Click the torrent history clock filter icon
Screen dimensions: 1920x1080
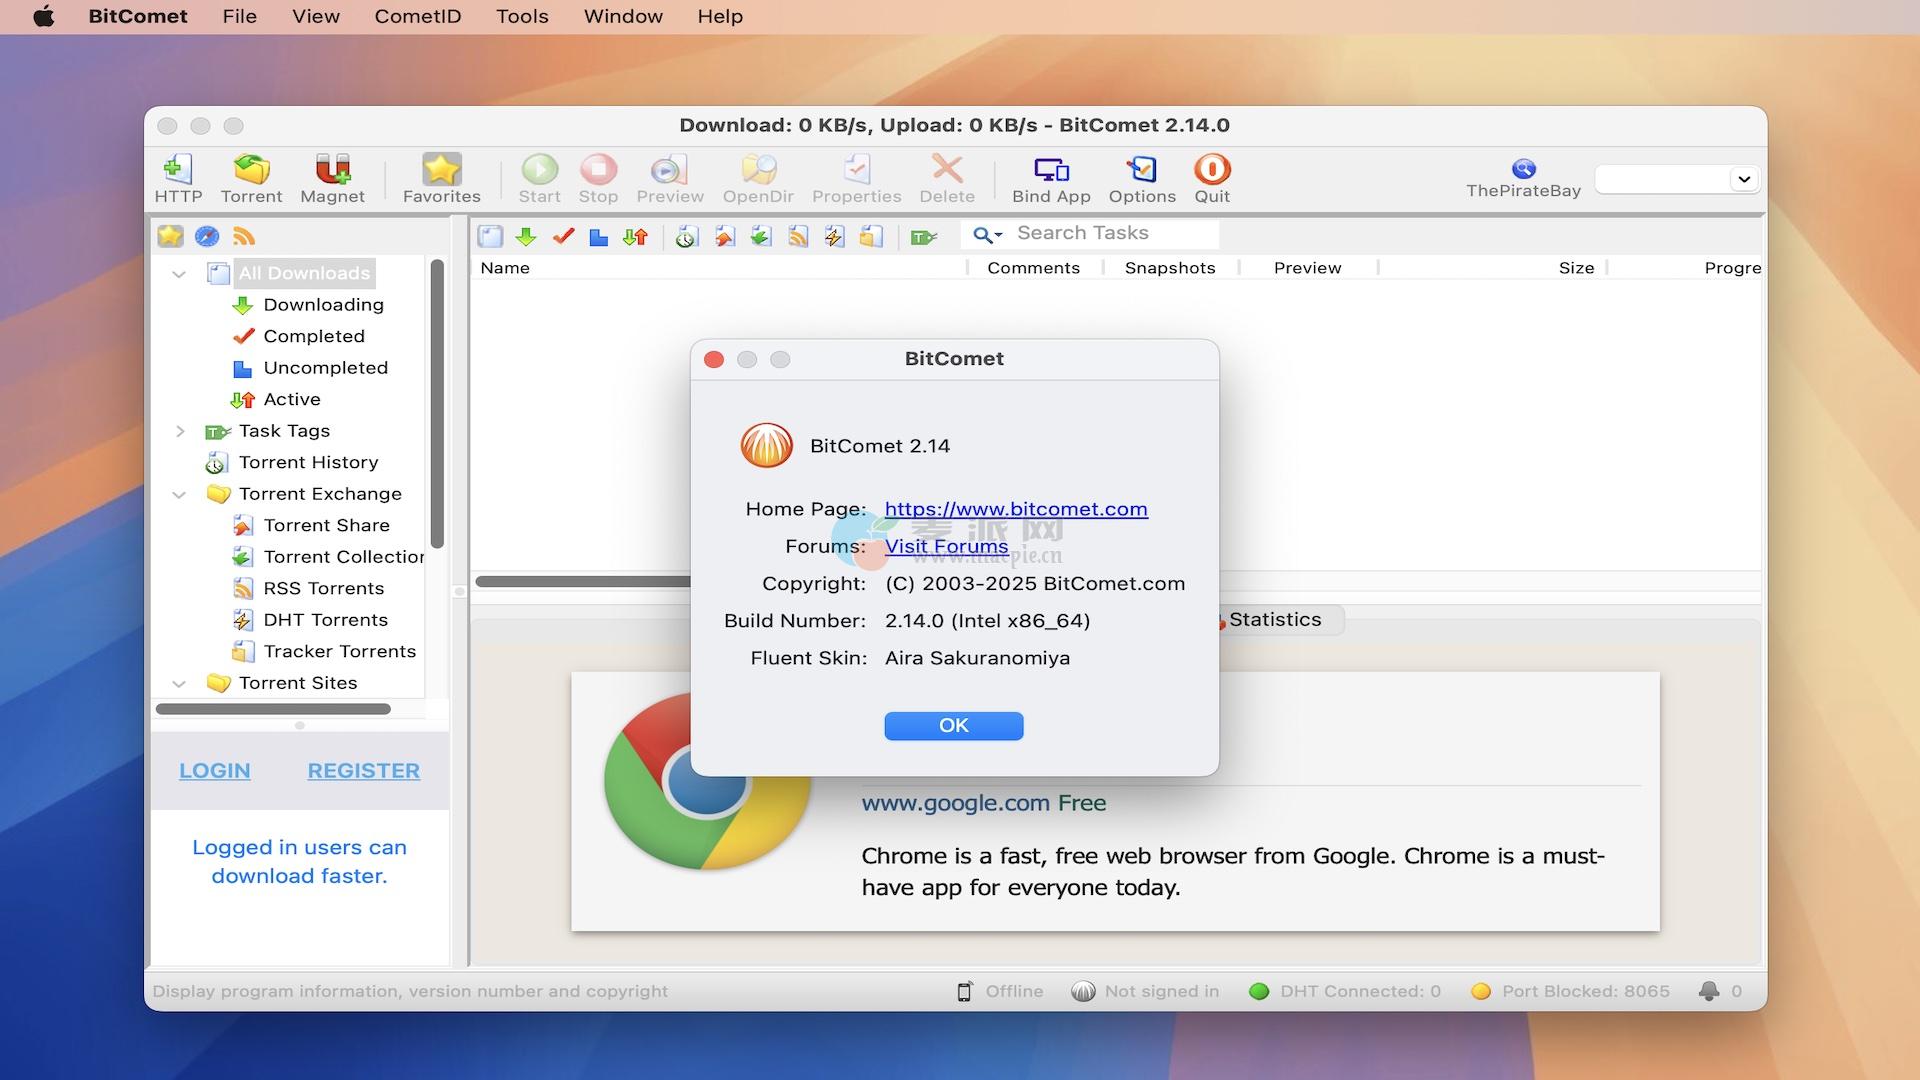coord(686,236)
